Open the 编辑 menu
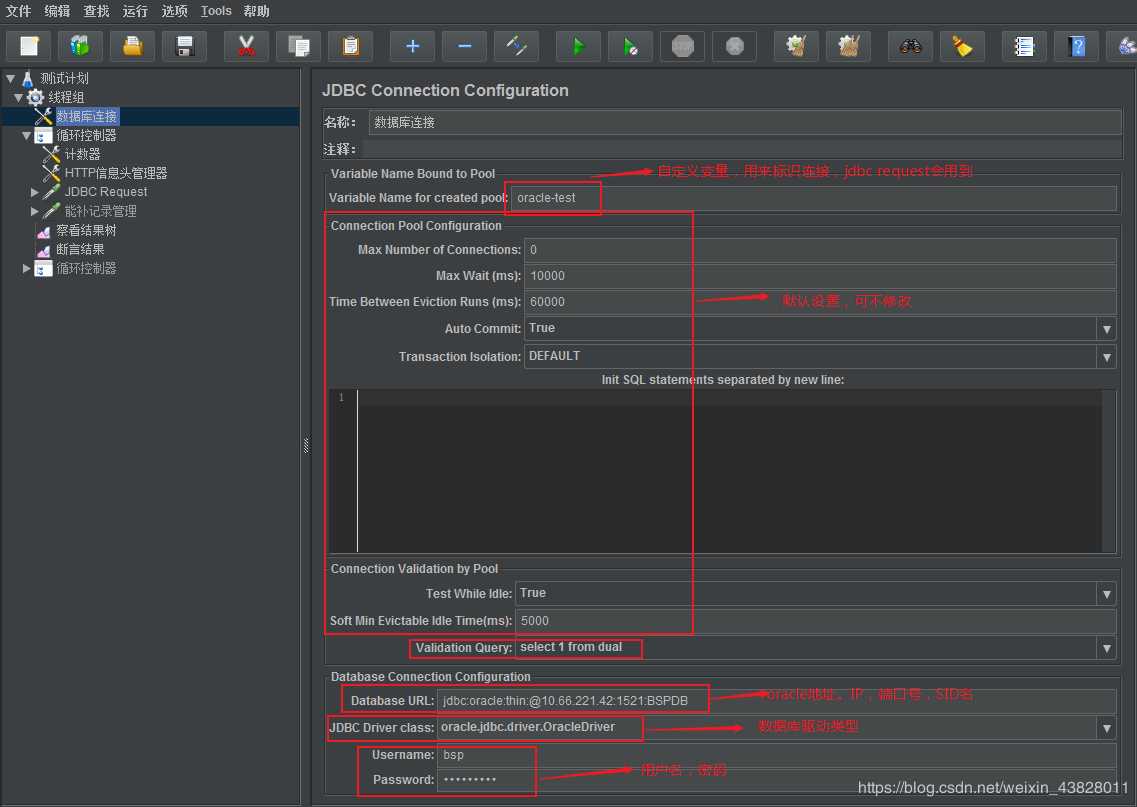 (57, 11)
